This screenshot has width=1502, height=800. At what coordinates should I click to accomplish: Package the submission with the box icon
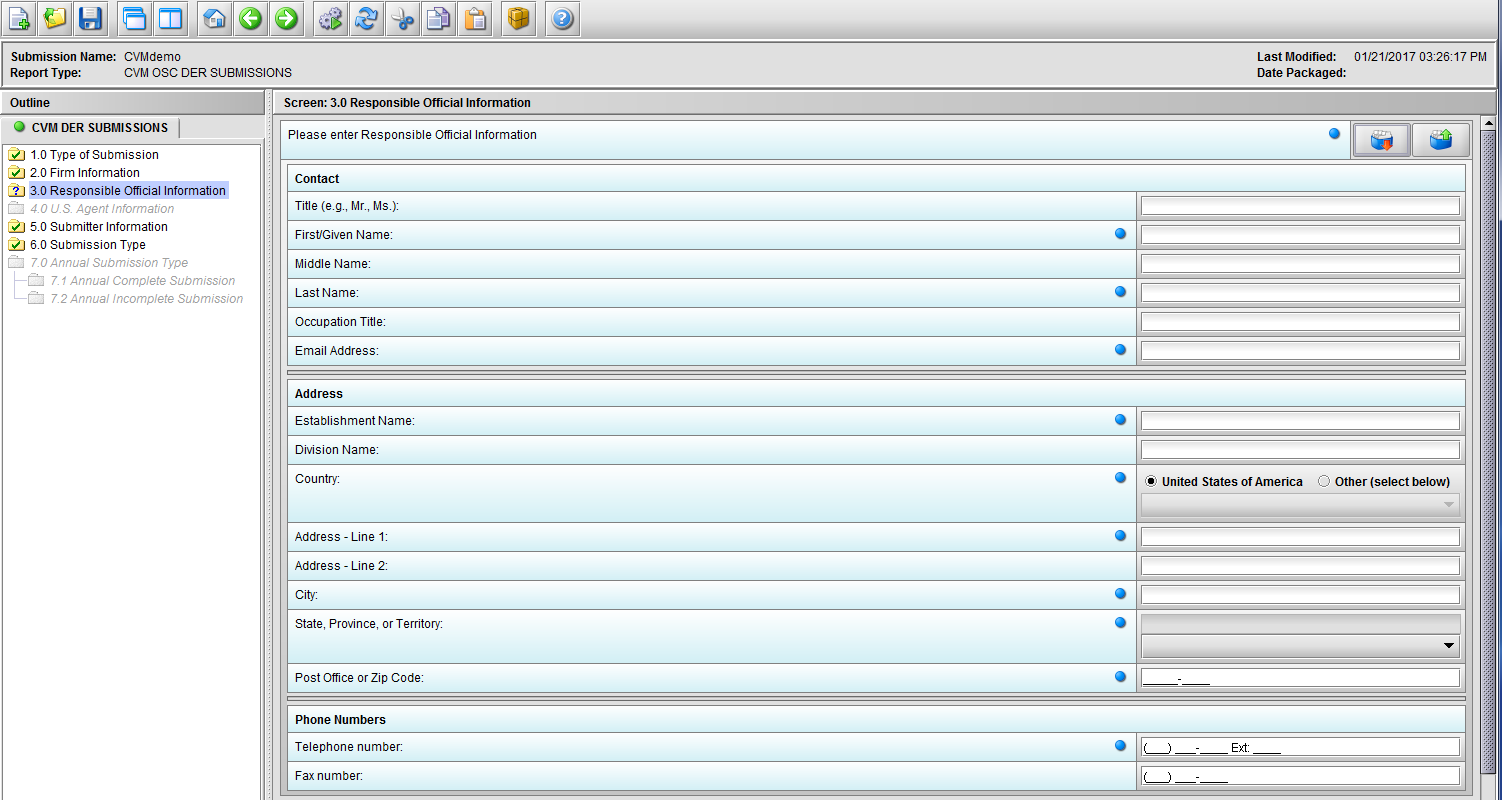518,18
